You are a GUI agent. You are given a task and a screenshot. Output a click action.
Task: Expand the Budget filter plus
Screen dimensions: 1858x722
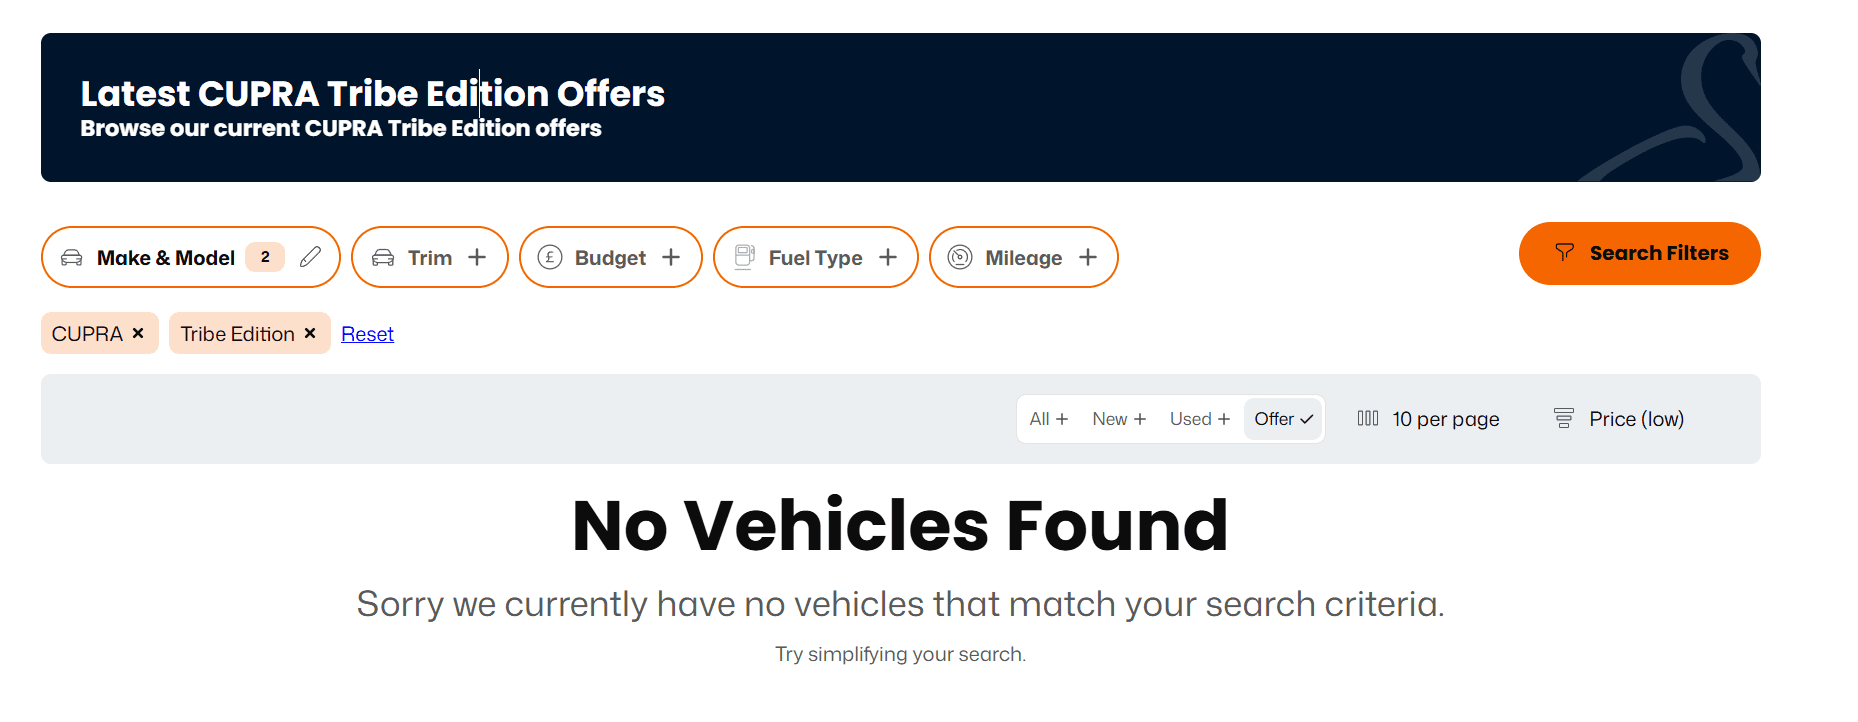pos(671,257)
